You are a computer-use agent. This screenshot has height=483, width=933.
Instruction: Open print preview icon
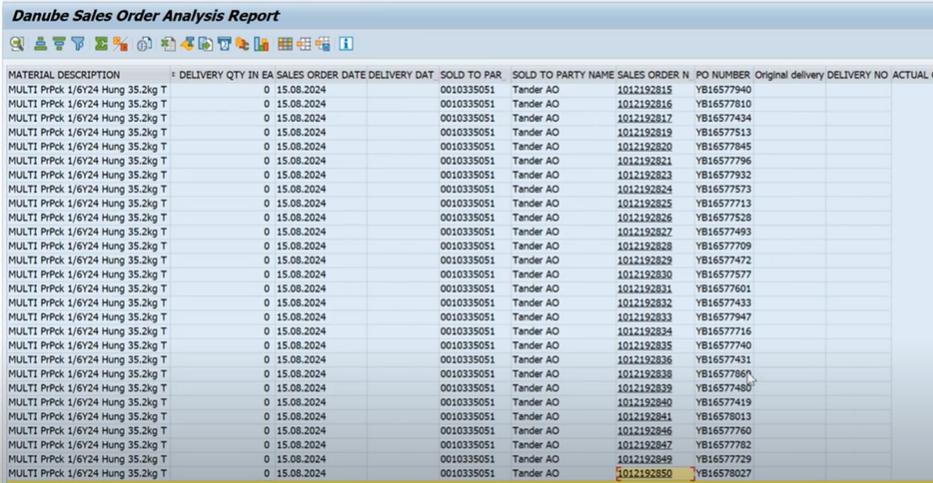click(145, 43)
